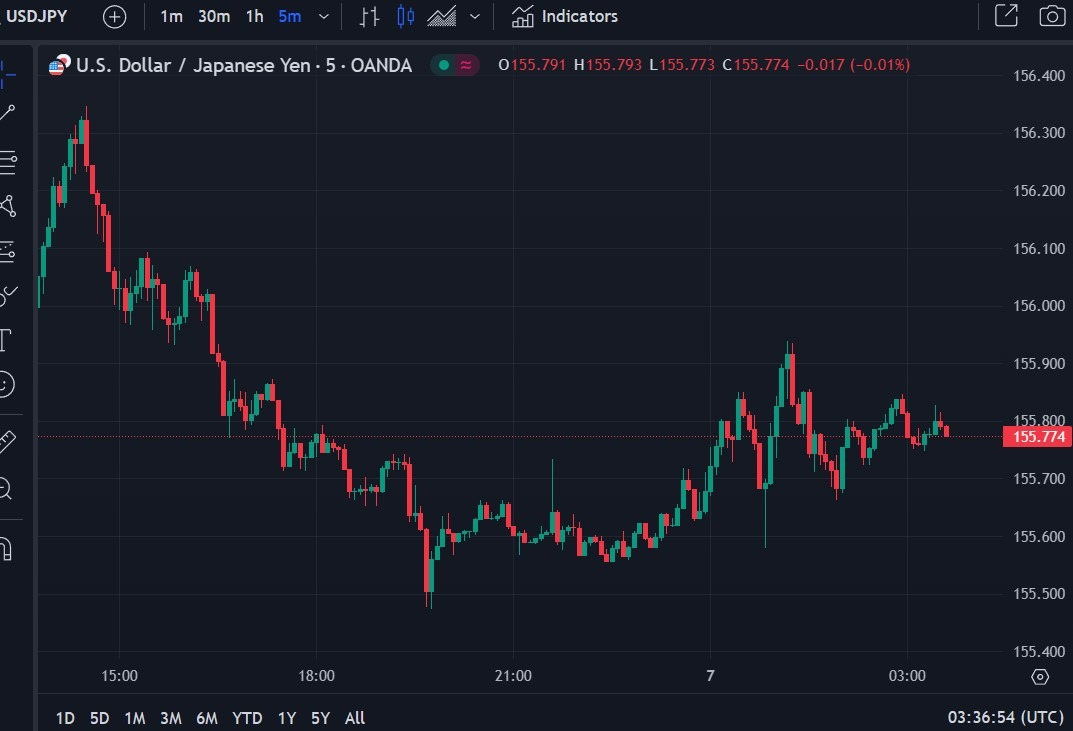1073x731 pixels.
Task: Switch to the 1h timeframe
Action: [255, 16]
